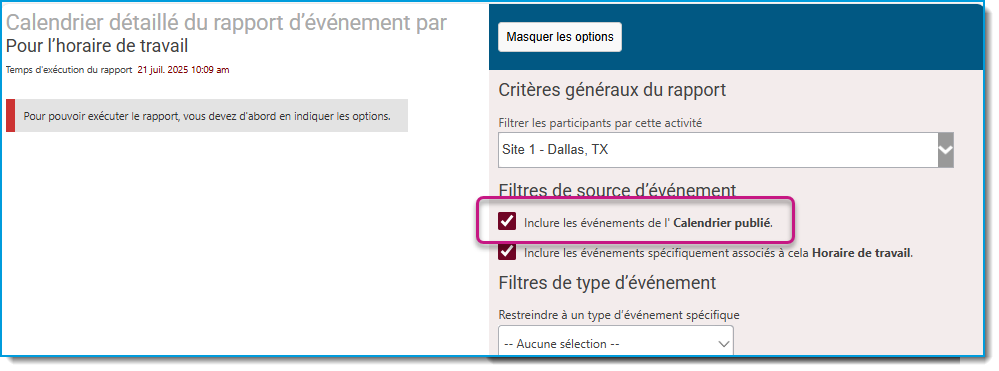Click the subtitle Pour l'horaire de travail

click(x=97, y=46)
